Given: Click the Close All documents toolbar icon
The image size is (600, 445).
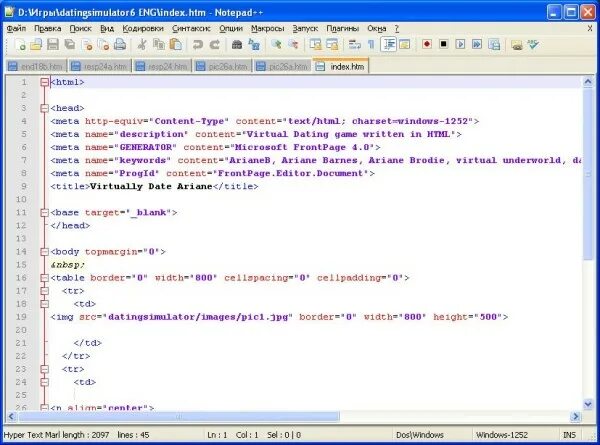Looking at the screenshot, I should pos(103,45).
